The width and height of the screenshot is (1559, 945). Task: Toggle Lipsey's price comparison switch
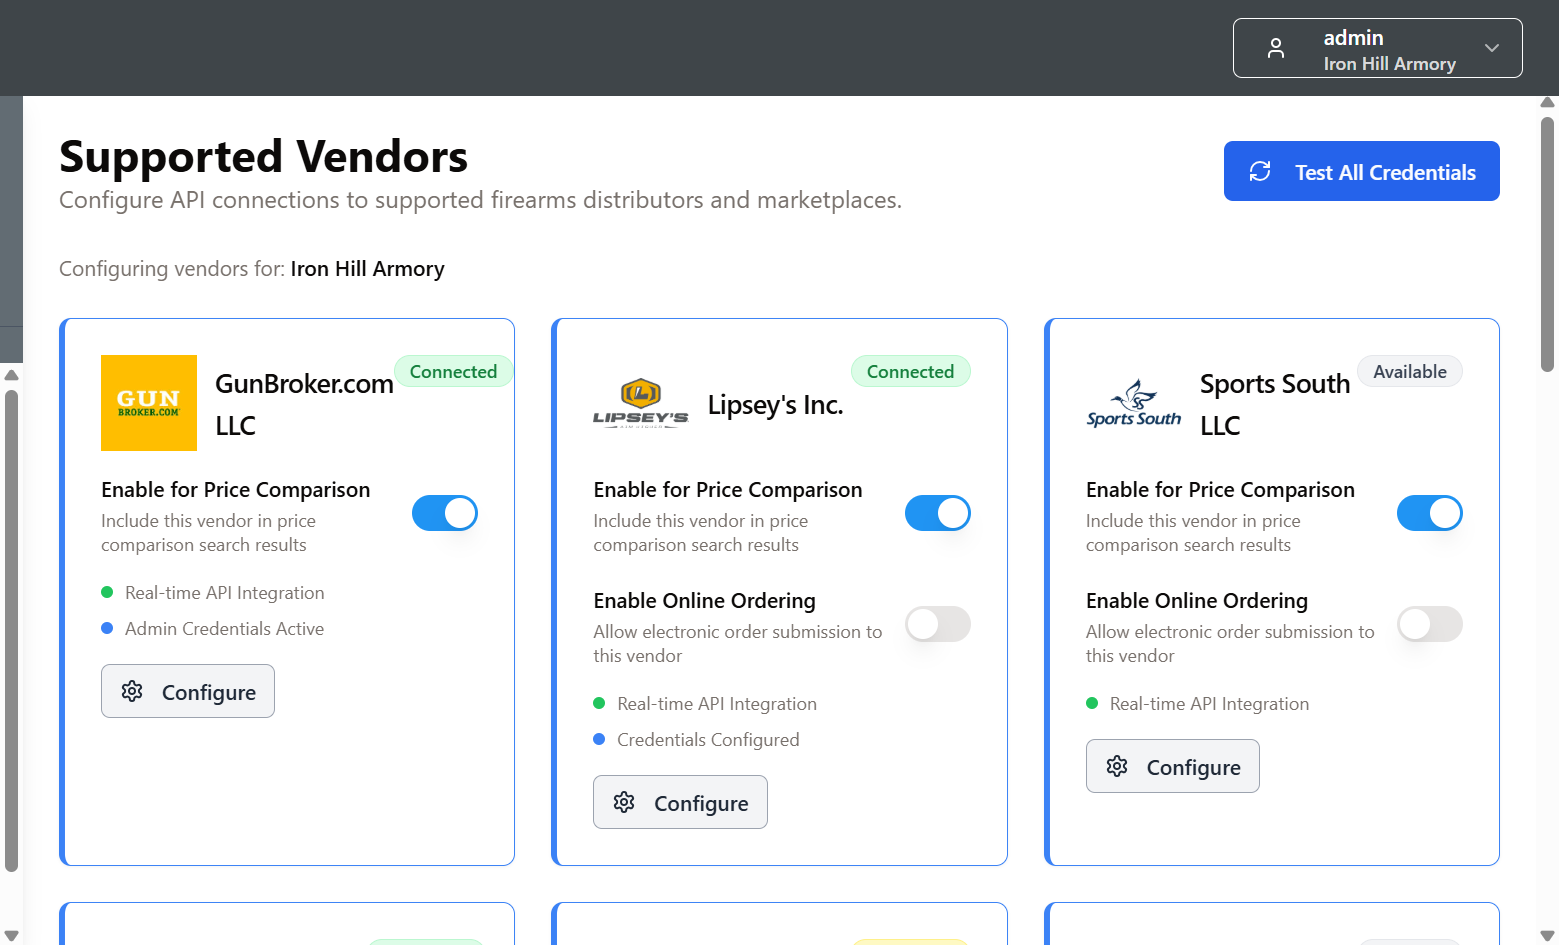(x=938, y=513)
